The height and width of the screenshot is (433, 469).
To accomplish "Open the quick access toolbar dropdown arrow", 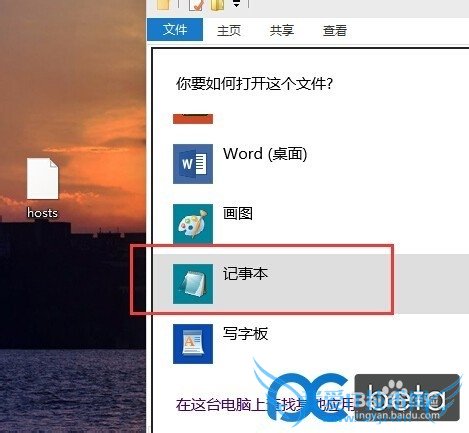I will [x=236, y=4].
